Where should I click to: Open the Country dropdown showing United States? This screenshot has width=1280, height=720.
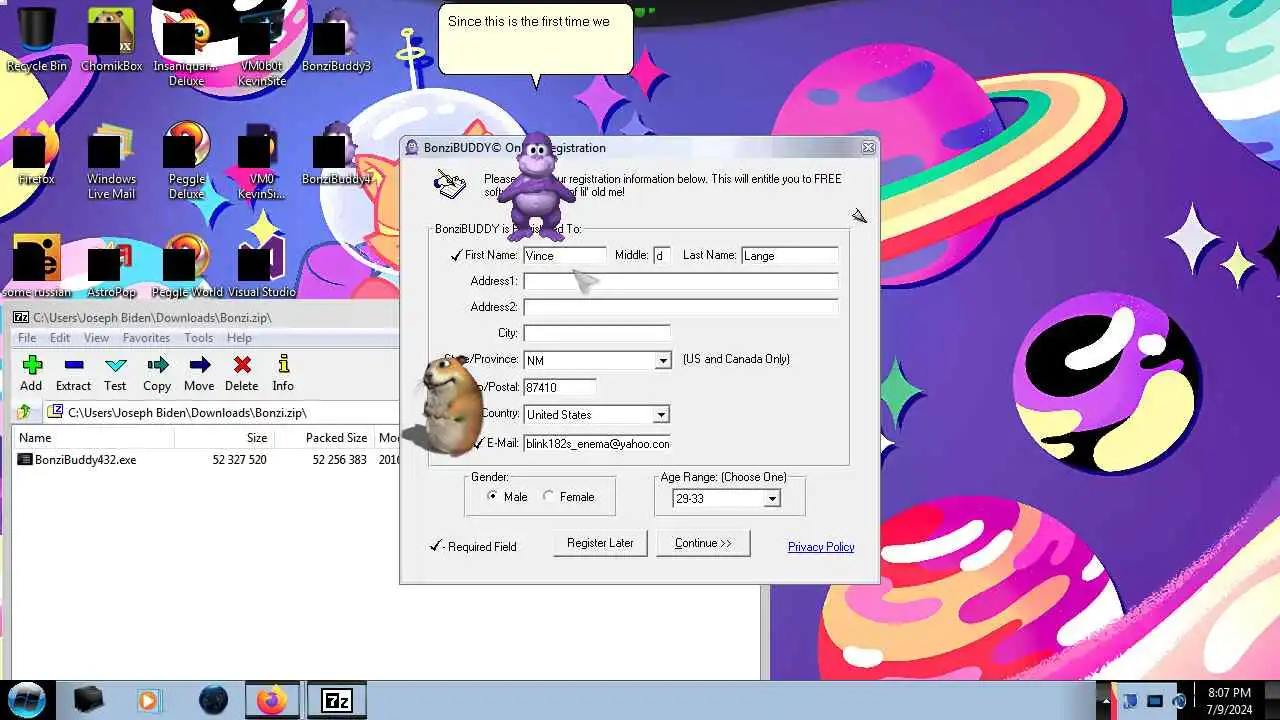click(x=661, y=414)
